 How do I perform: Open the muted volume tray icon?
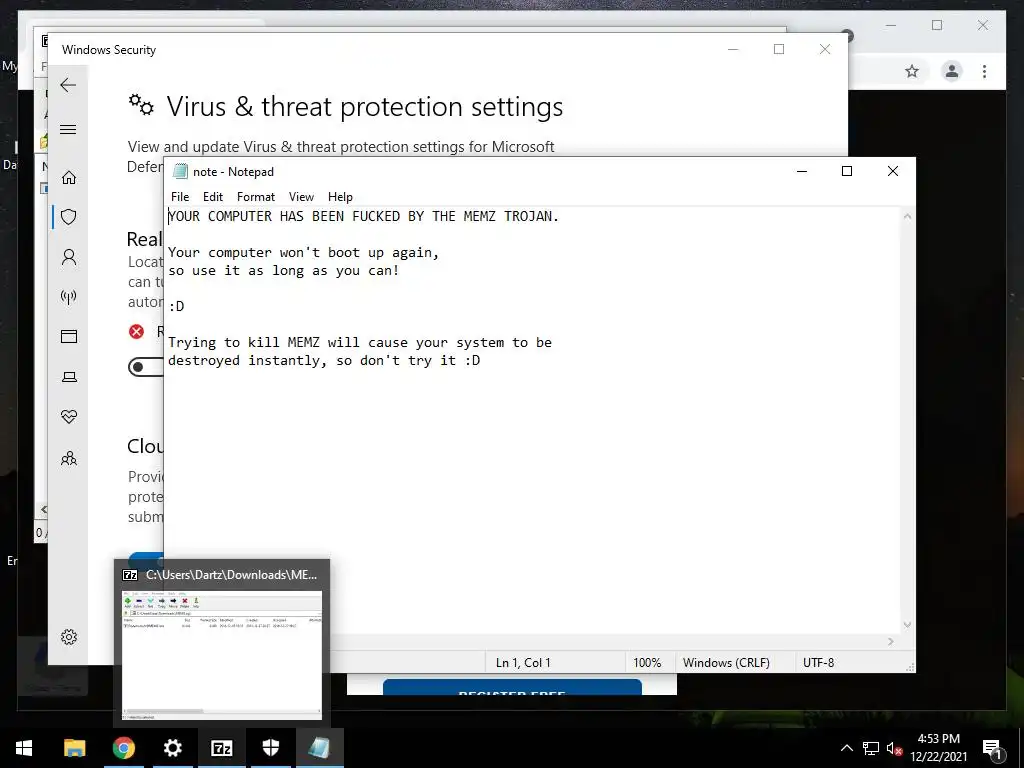895,748
